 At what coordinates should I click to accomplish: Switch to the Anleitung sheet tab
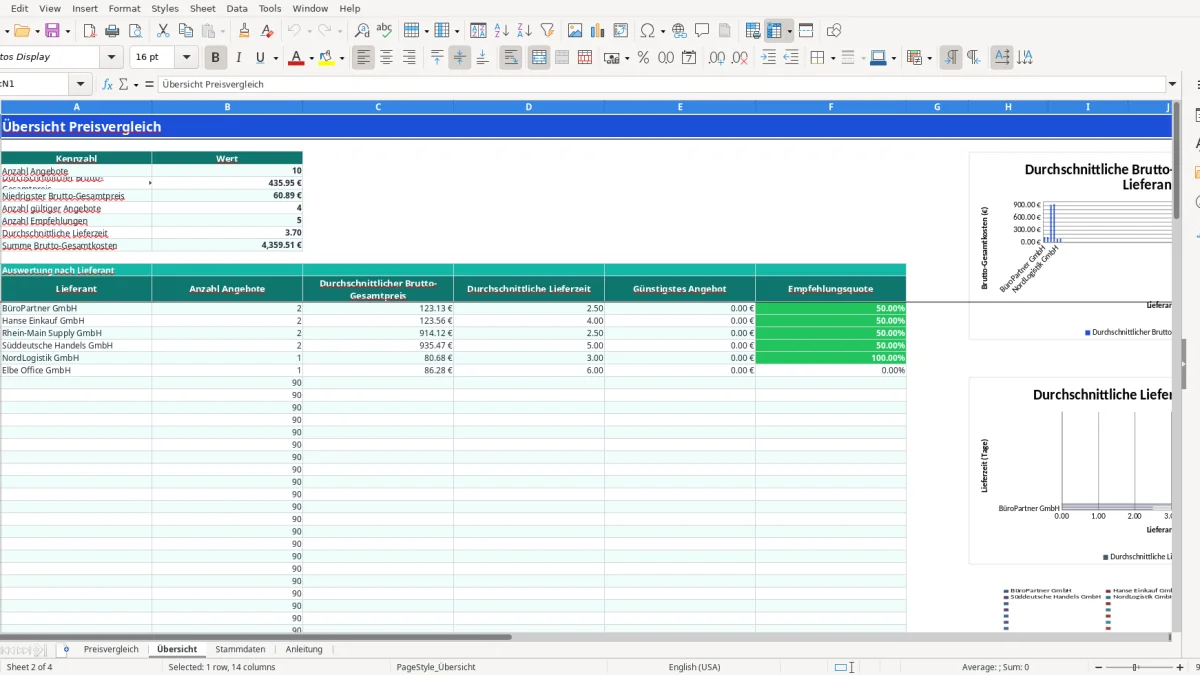304,649
